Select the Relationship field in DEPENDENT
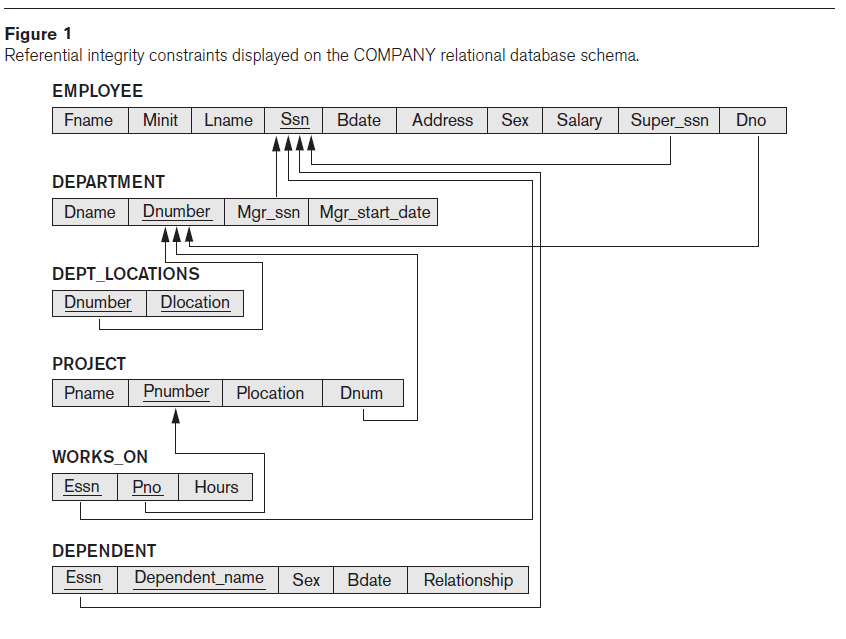 468,579
